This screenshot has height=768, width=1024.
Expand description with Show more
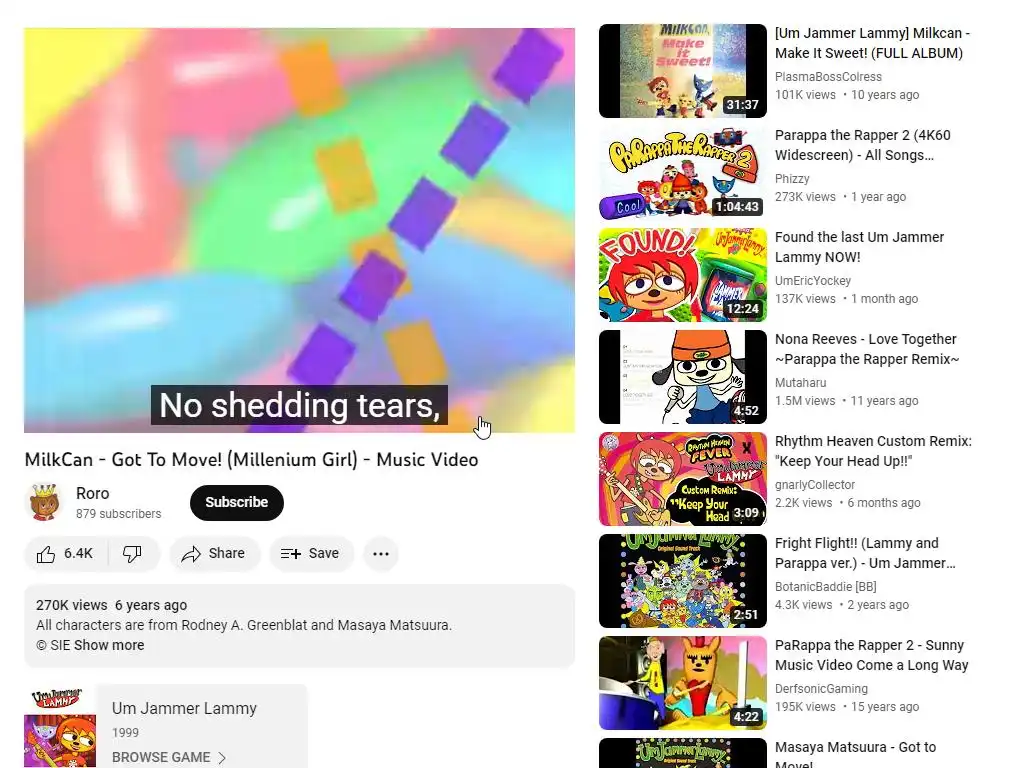point(109,645)
